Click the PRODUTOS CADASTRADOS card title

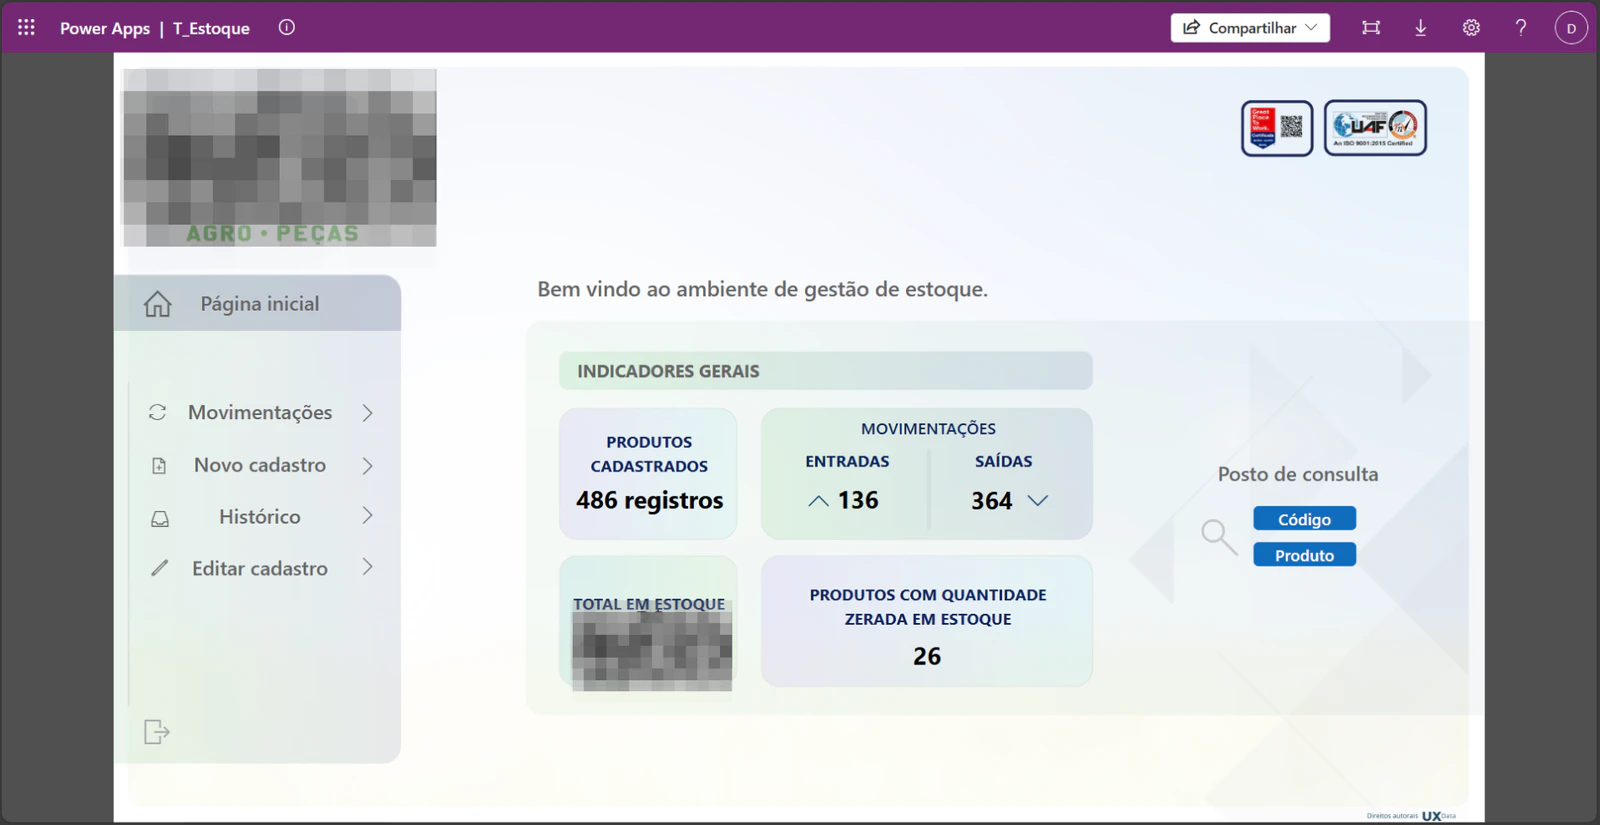(x=649, y=454)
